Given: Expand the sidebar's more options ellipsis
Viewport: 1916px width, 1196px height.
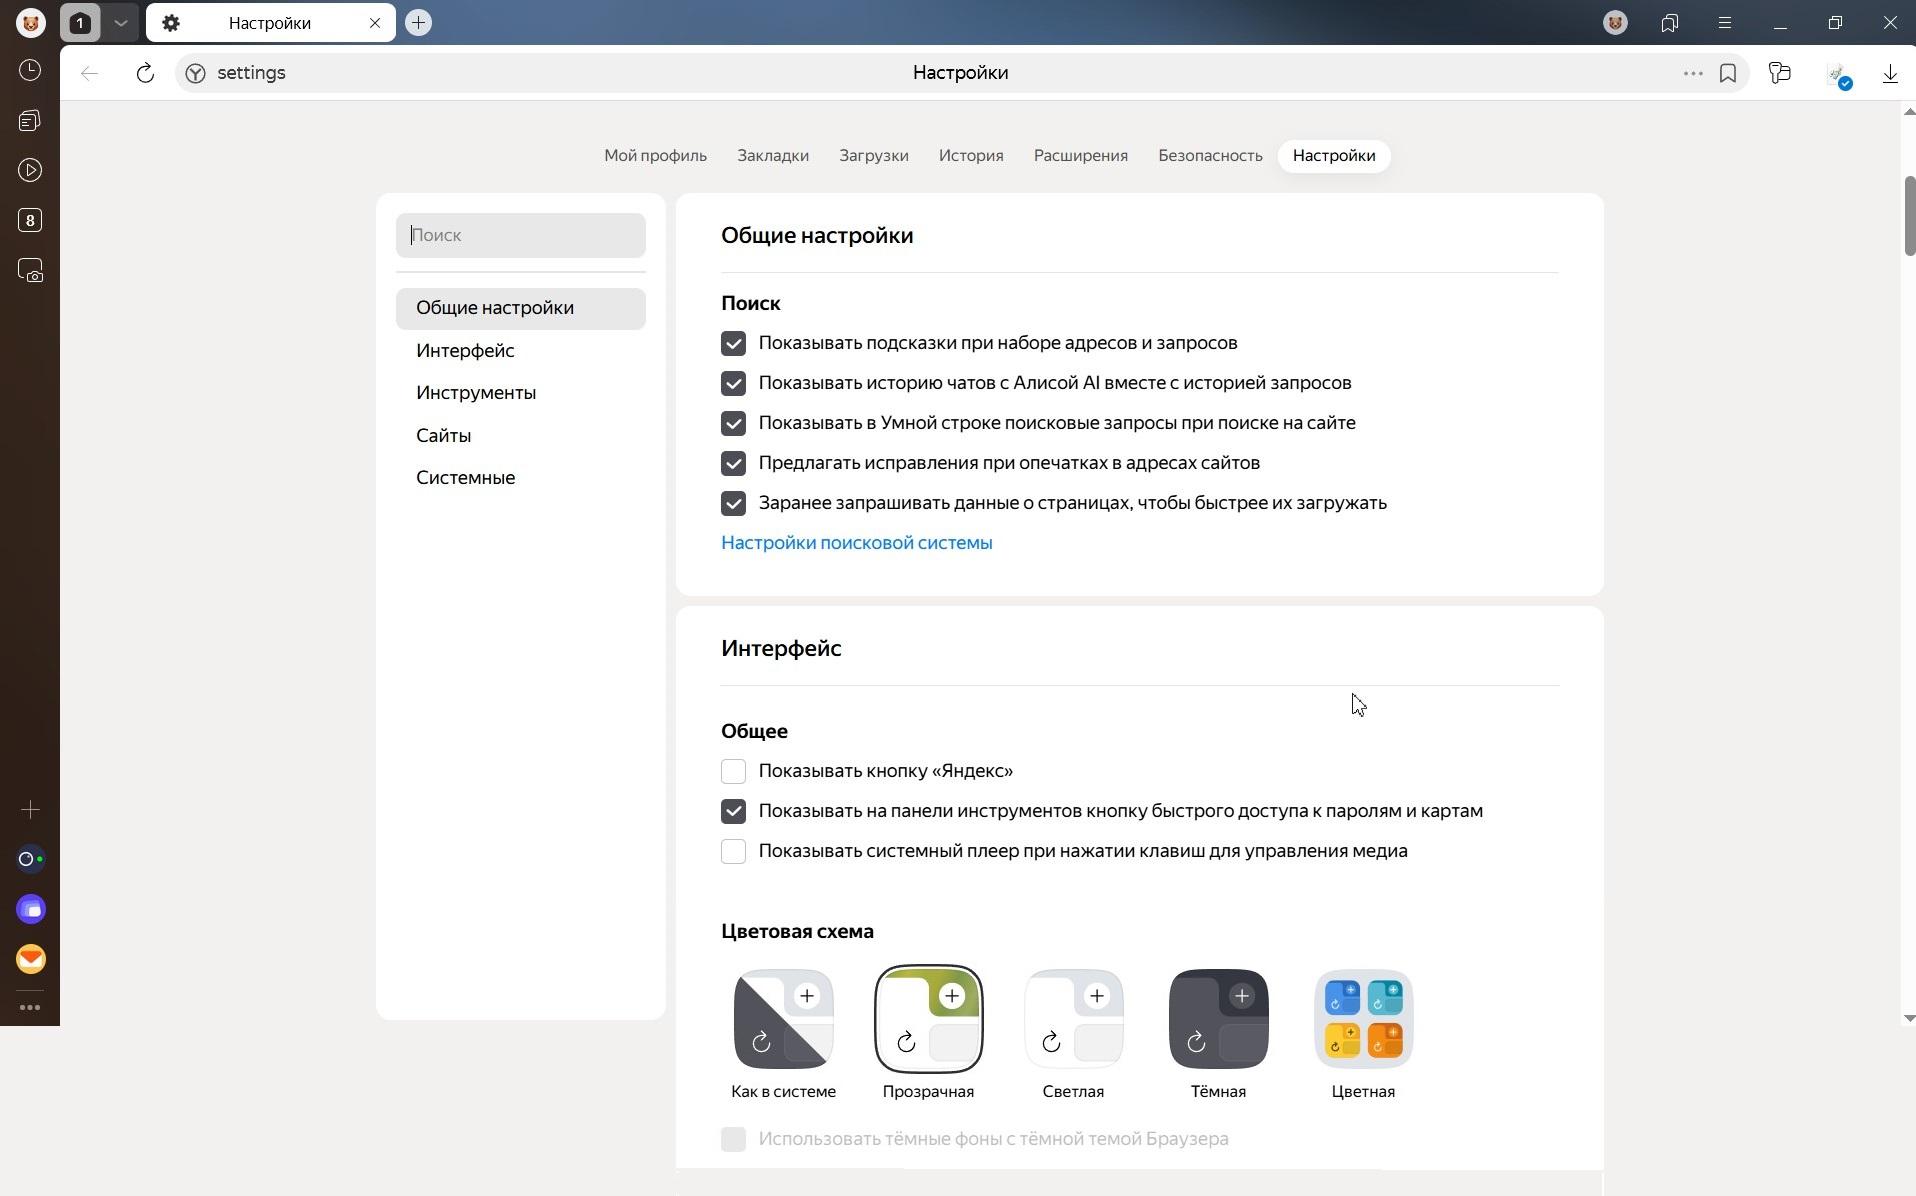Looking at the screenshot, I should [x=30, y=1007].
